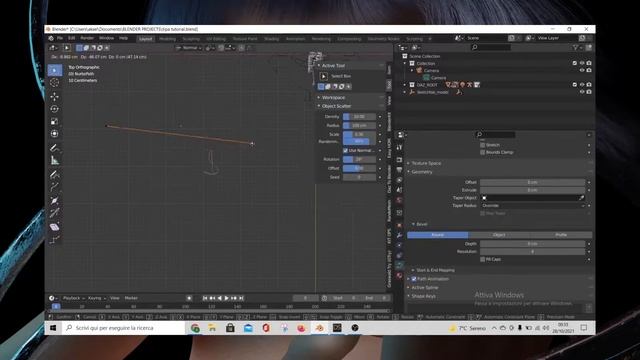
Task: Select the Scale tool
Action: 55,121
